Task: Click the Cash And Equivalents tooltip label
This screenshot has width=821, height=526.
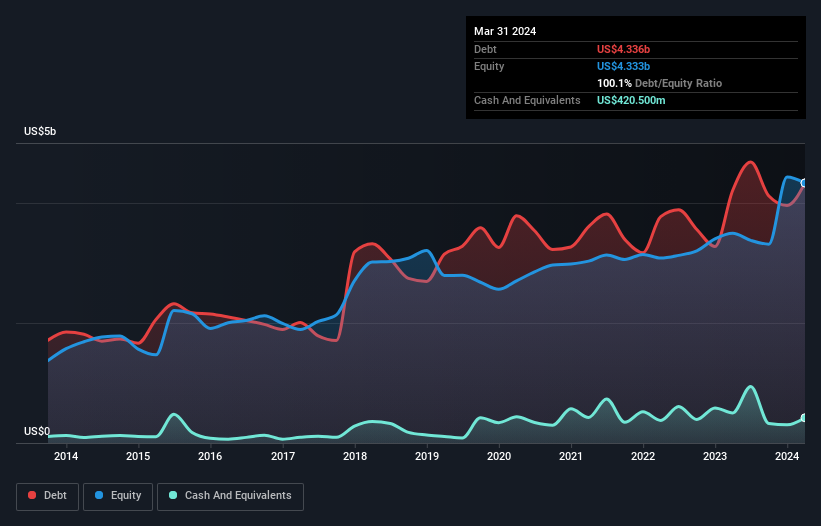Action: click(527, 100)
